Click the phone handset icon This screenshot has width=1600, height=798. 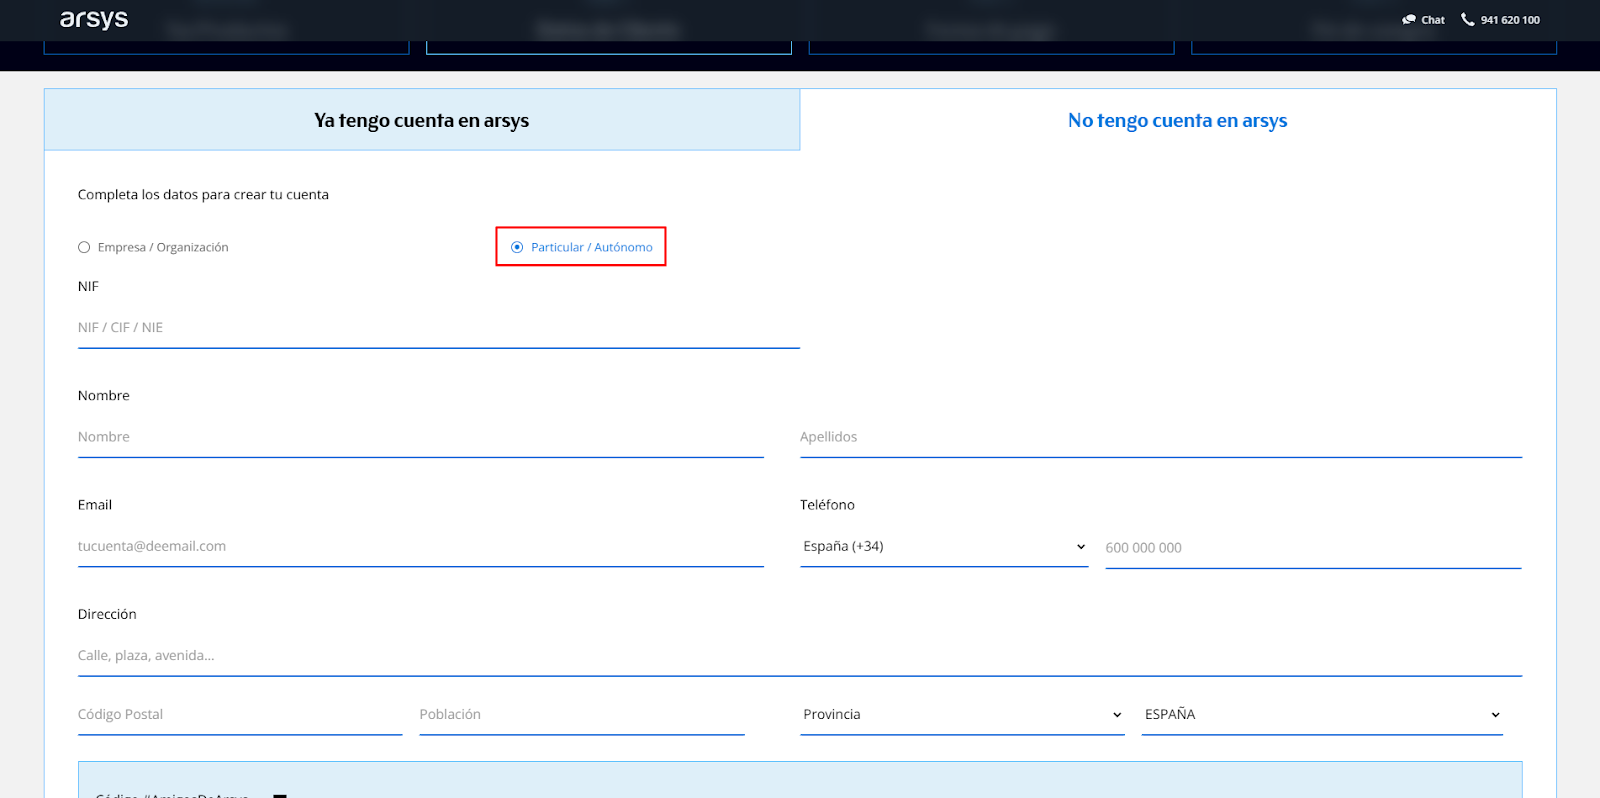tap(1468, 19)
